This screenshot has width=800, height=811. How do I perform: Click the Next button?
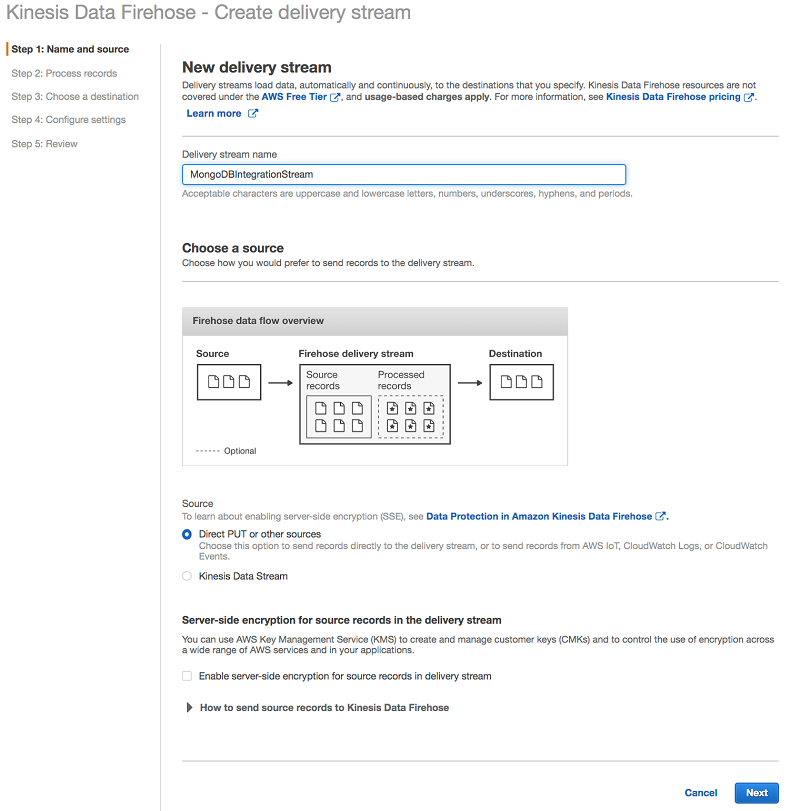click(757, 793)
